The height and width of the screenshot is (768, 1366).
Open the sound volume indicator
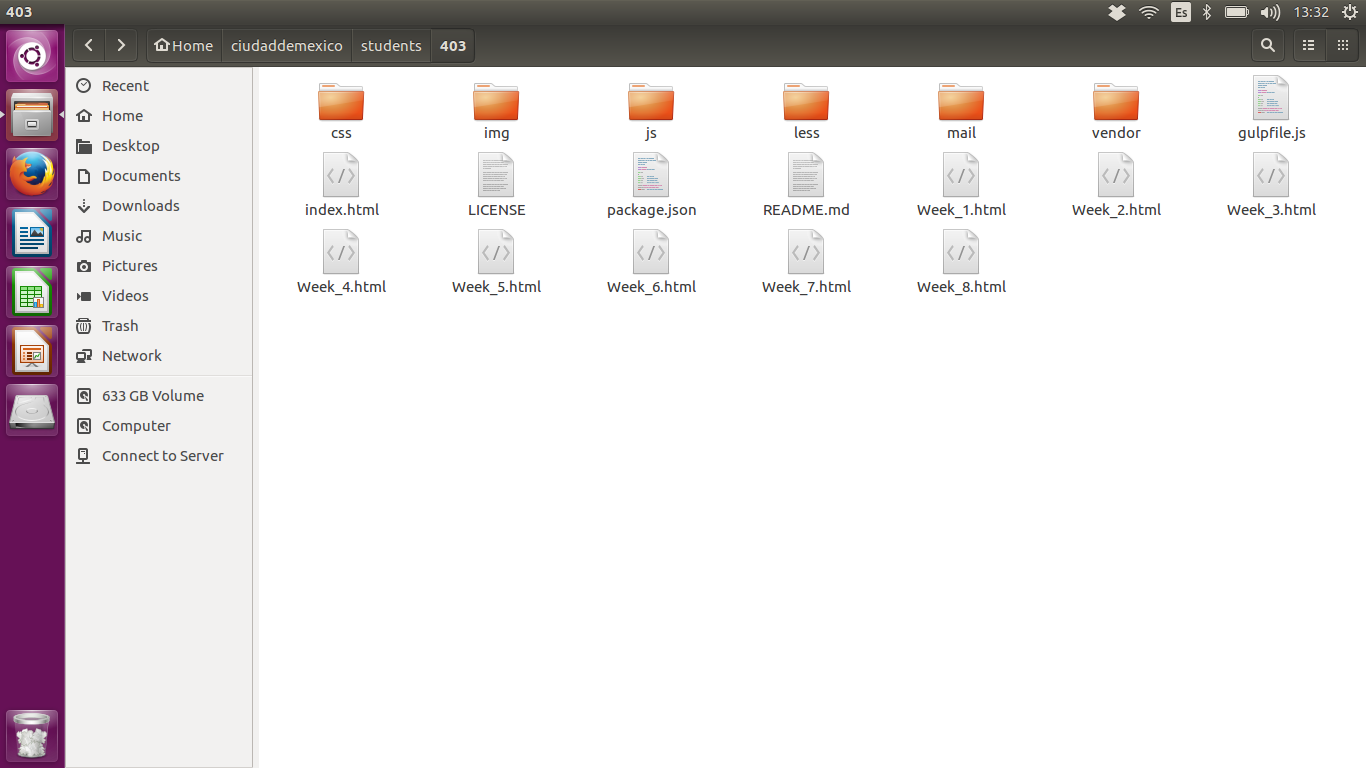(1270, 12)
